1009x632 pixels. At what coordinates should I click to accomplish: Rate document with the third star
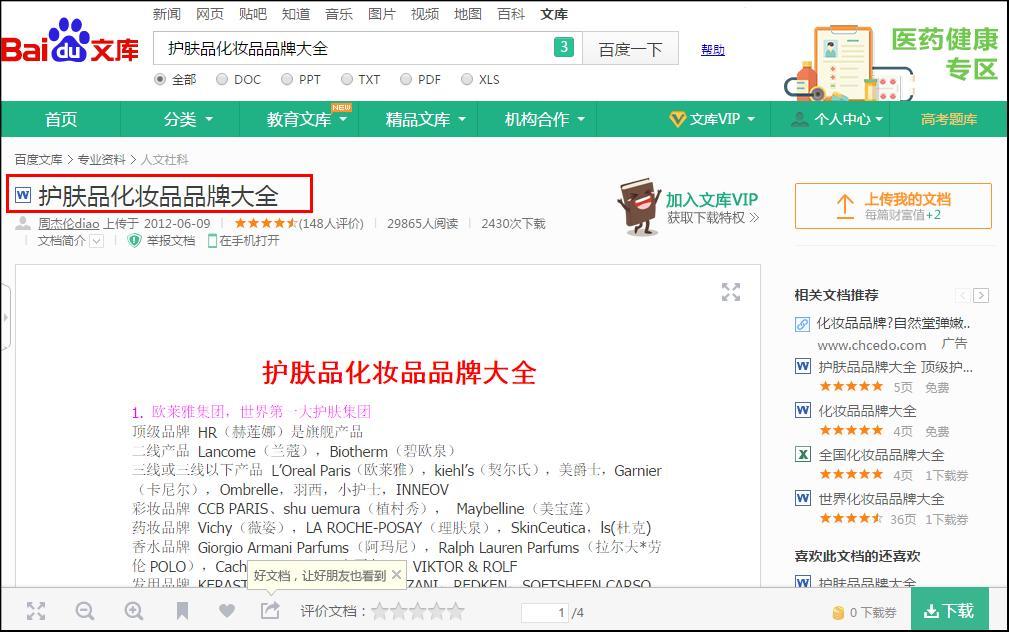click(418, 611)
